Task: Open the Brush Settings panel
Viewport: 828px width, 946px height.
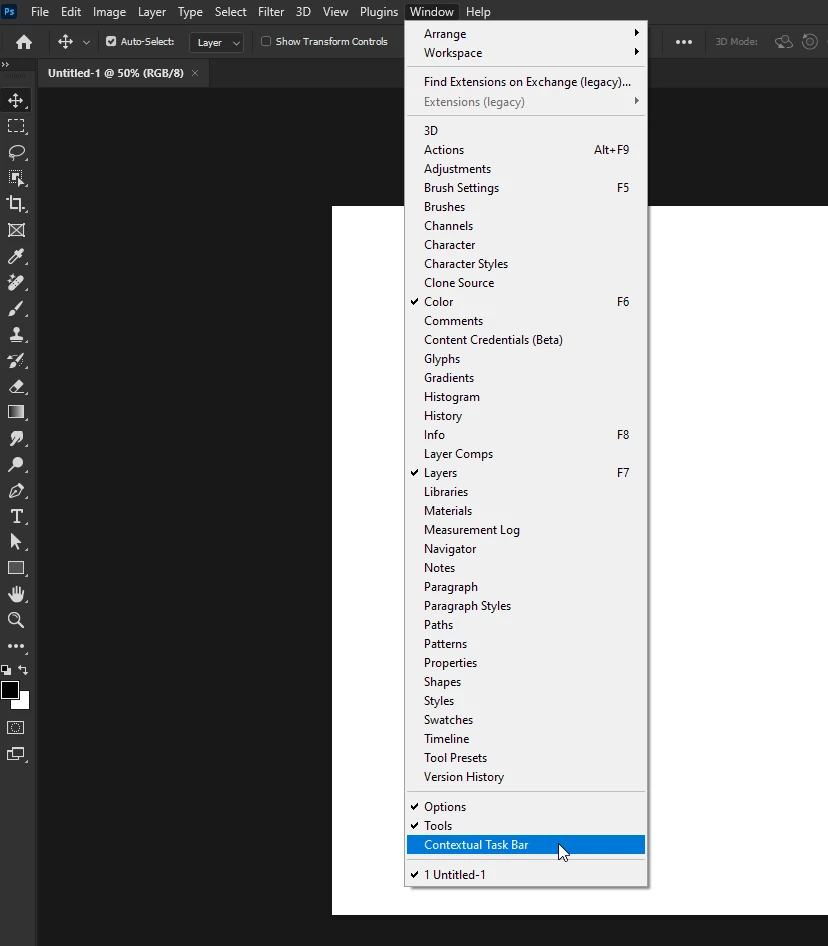Action: (x=526, y=188)
